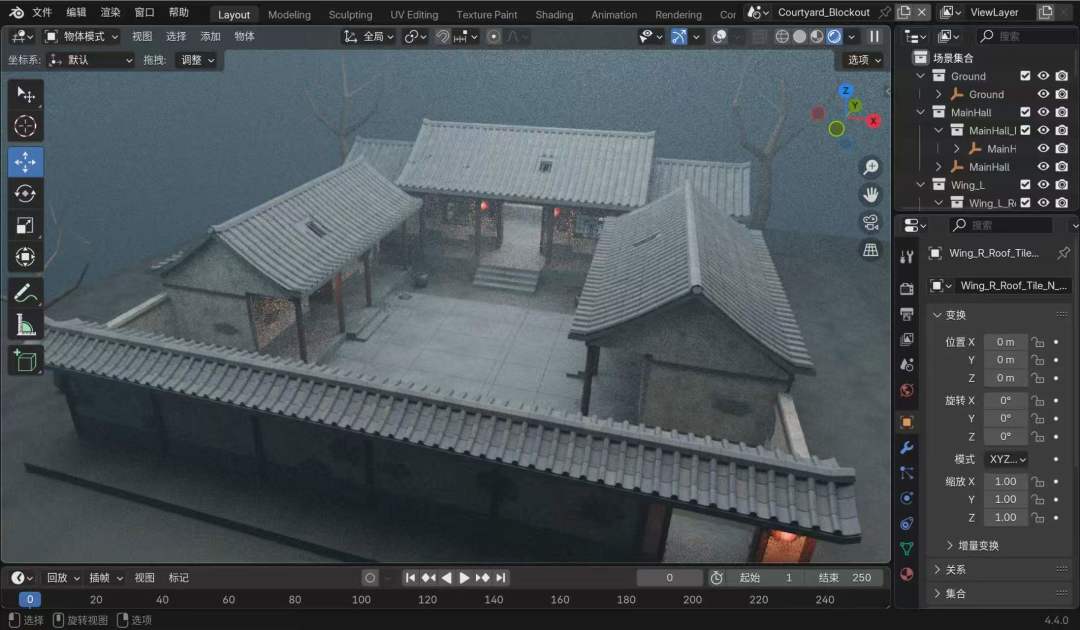Image resolution: width=1080 pixels, height=630 pixels.
Task: Switch to the Modeling workspace tab
Action: (289, 14)
